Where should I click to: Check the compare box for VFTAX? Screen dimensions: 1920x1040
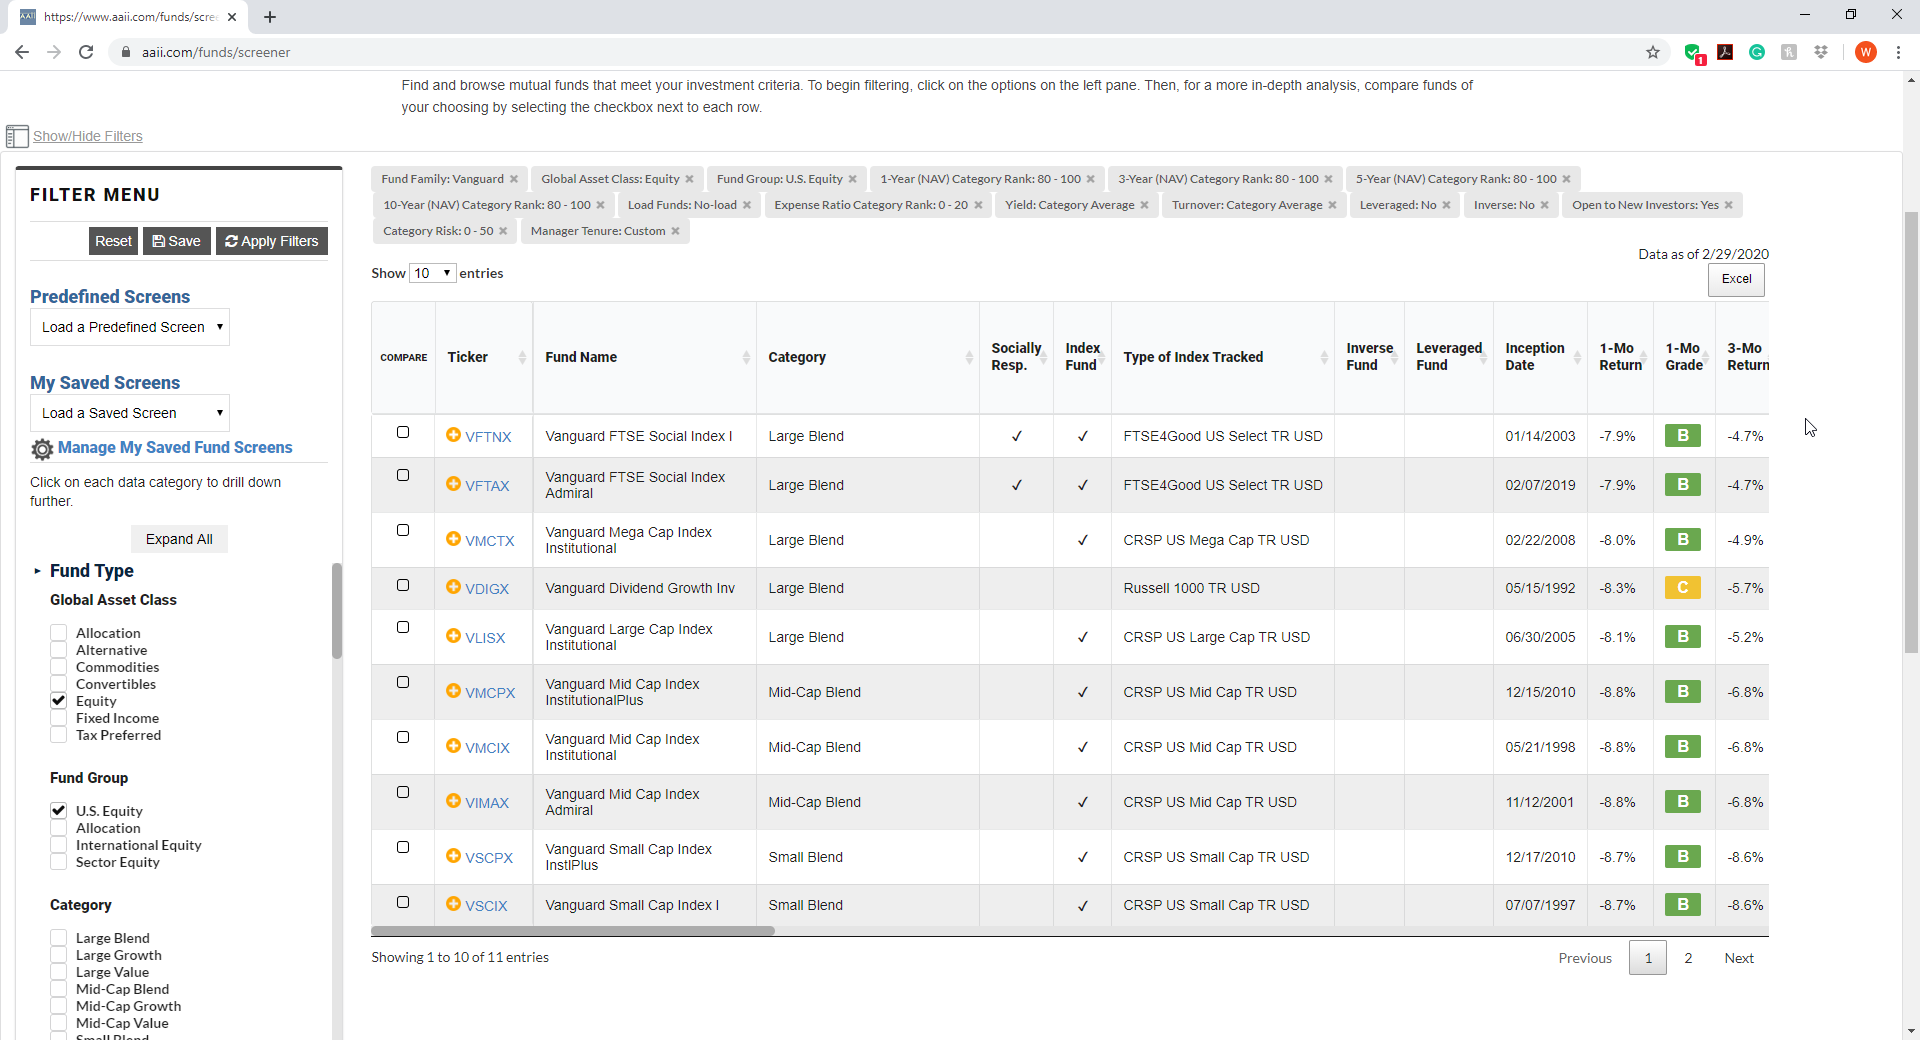coord(403,475)
